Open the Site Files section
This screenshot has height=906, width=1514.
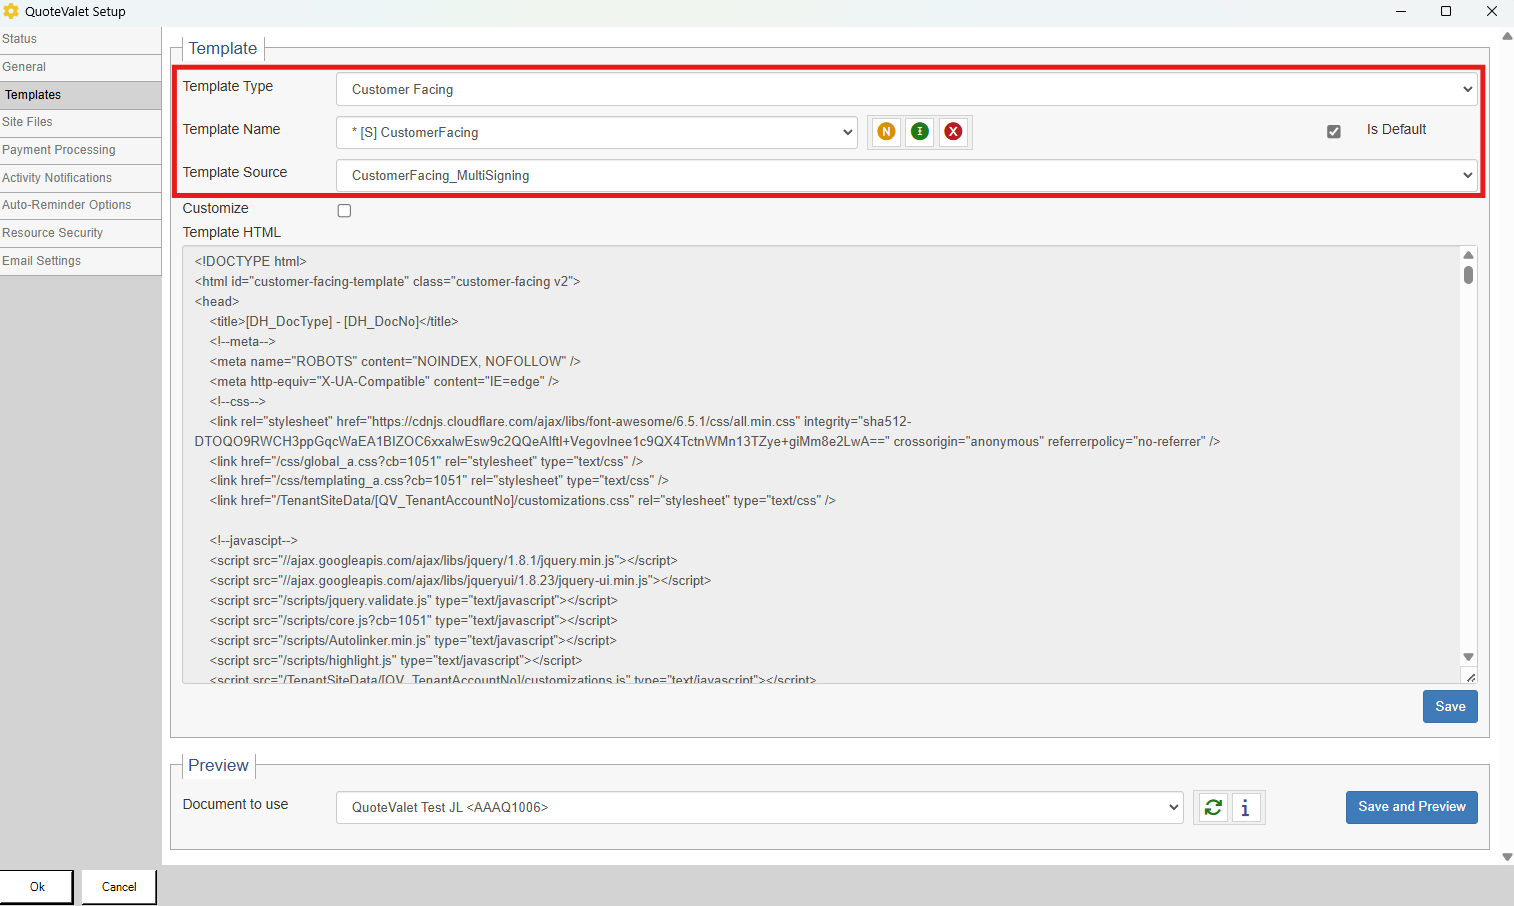(80, 122)
